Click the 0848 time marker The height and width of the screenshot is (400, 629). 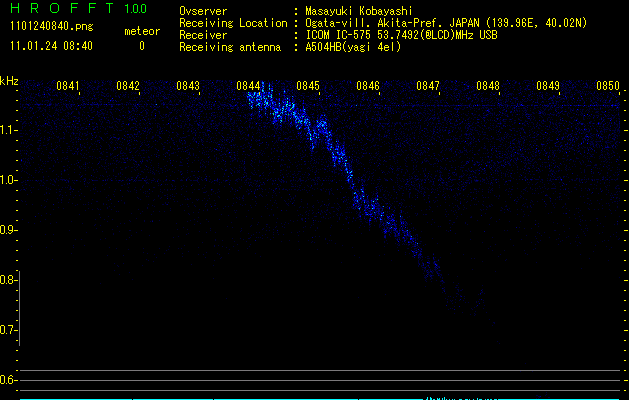pyautogui.click(x=488, y=86)
